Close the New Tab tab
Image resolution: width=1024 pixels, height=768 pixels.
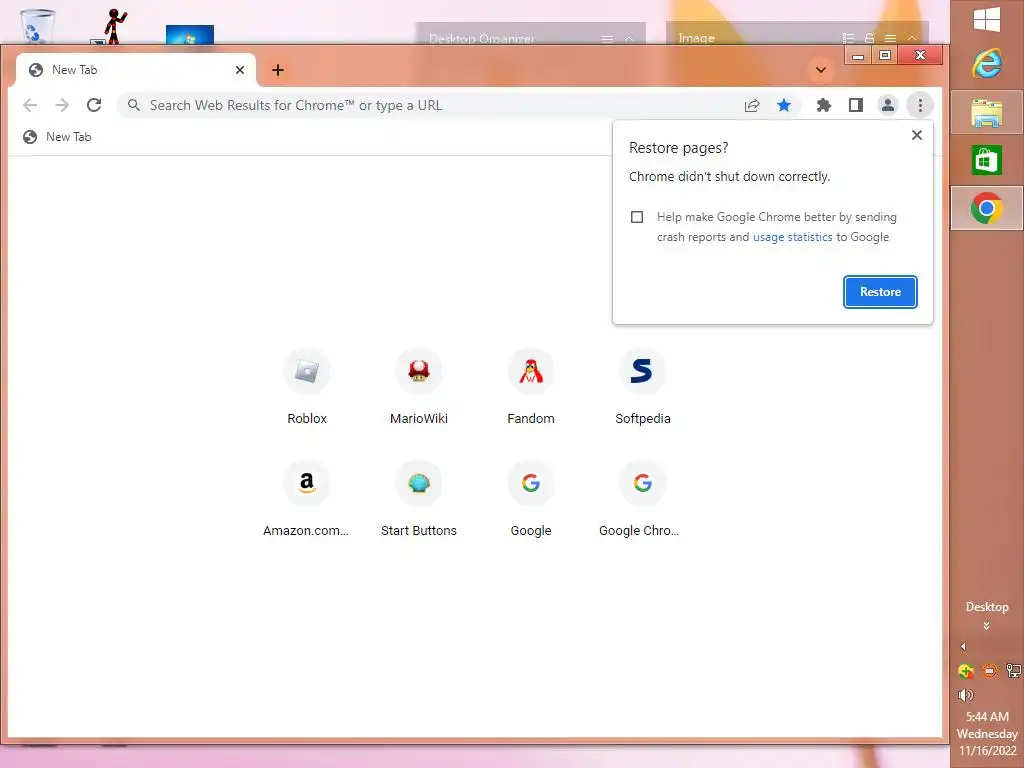pyautogui.click(x=240, y=70)
